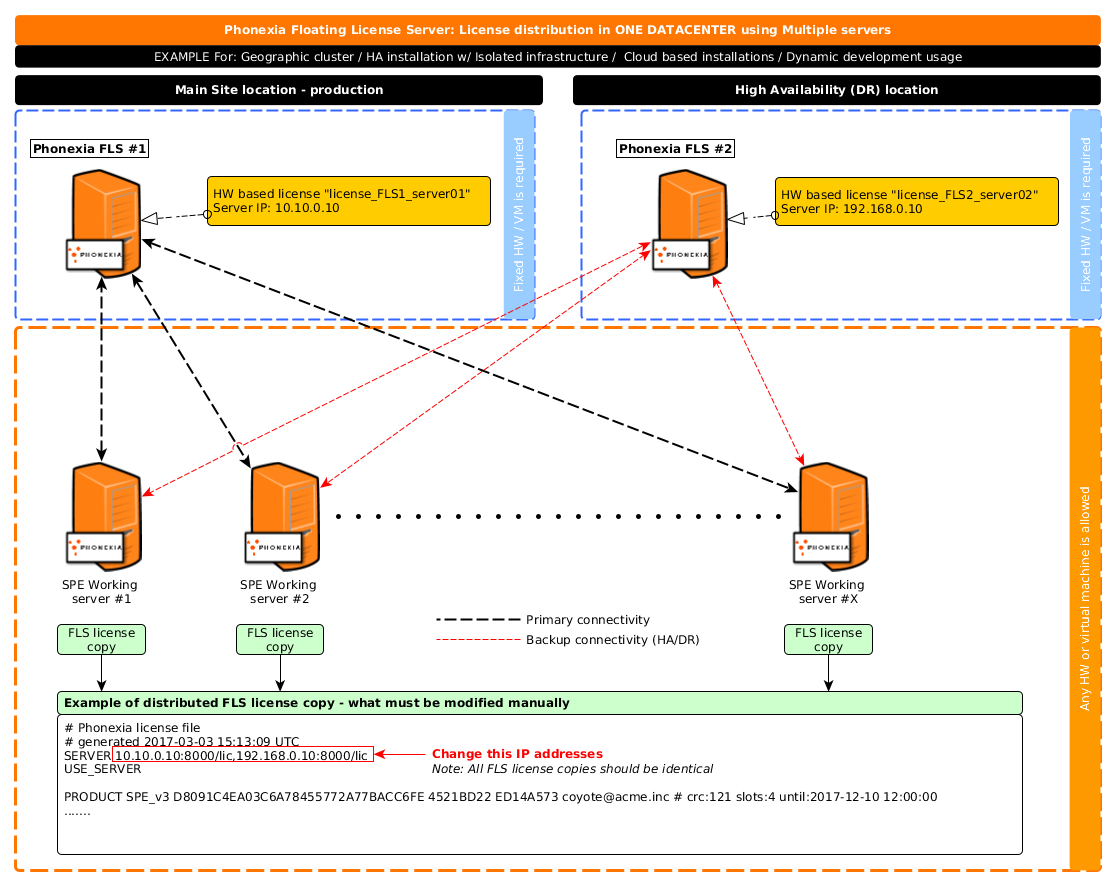Click the black "EXAMPLE For: Geographic cluster" banner
Viewport: 1116px width, 886px height.
click(557, 57)
